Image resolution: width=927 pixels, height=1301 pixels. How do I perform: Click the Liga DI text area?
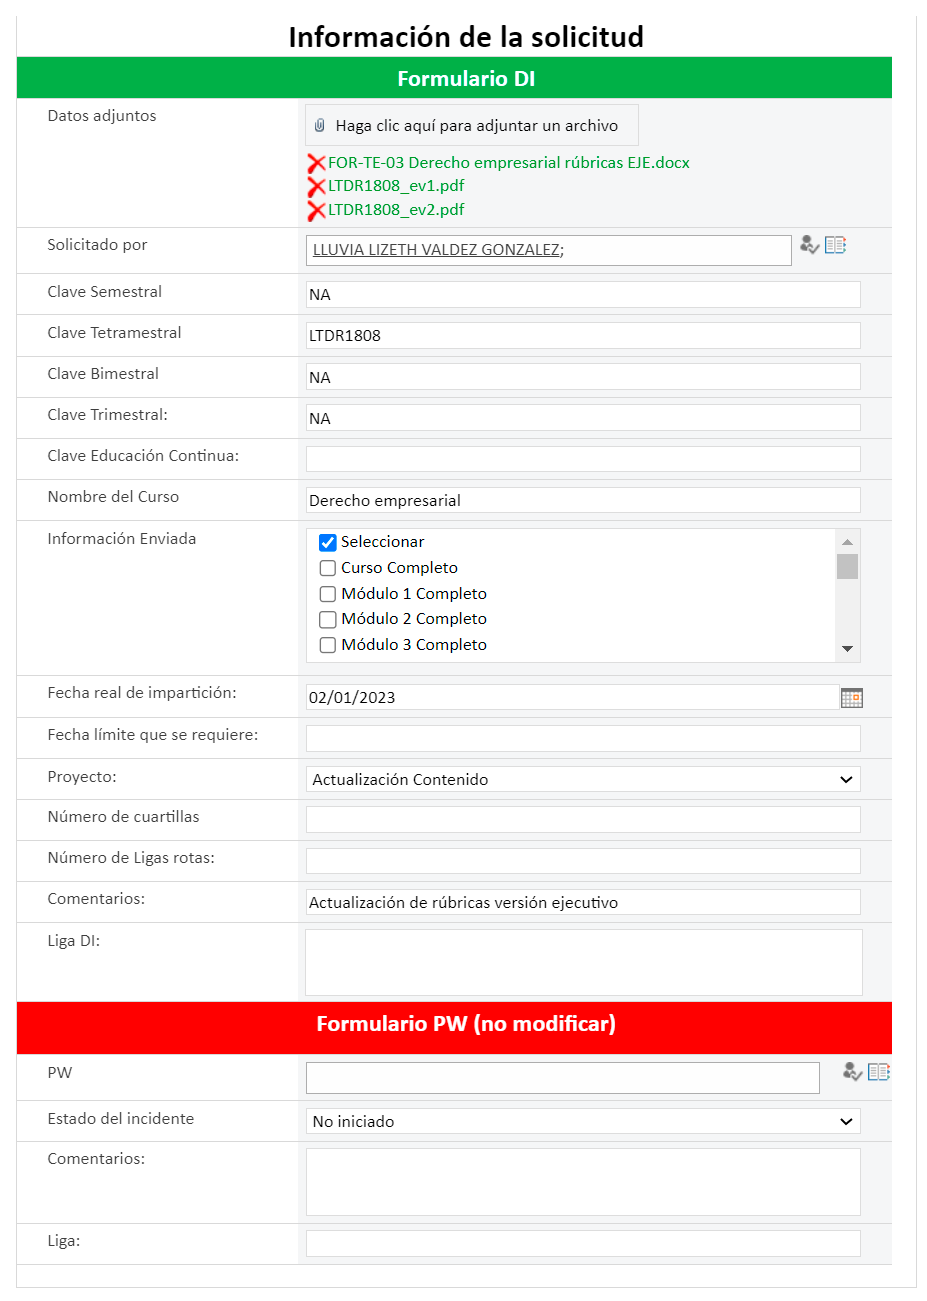[584, 962]
